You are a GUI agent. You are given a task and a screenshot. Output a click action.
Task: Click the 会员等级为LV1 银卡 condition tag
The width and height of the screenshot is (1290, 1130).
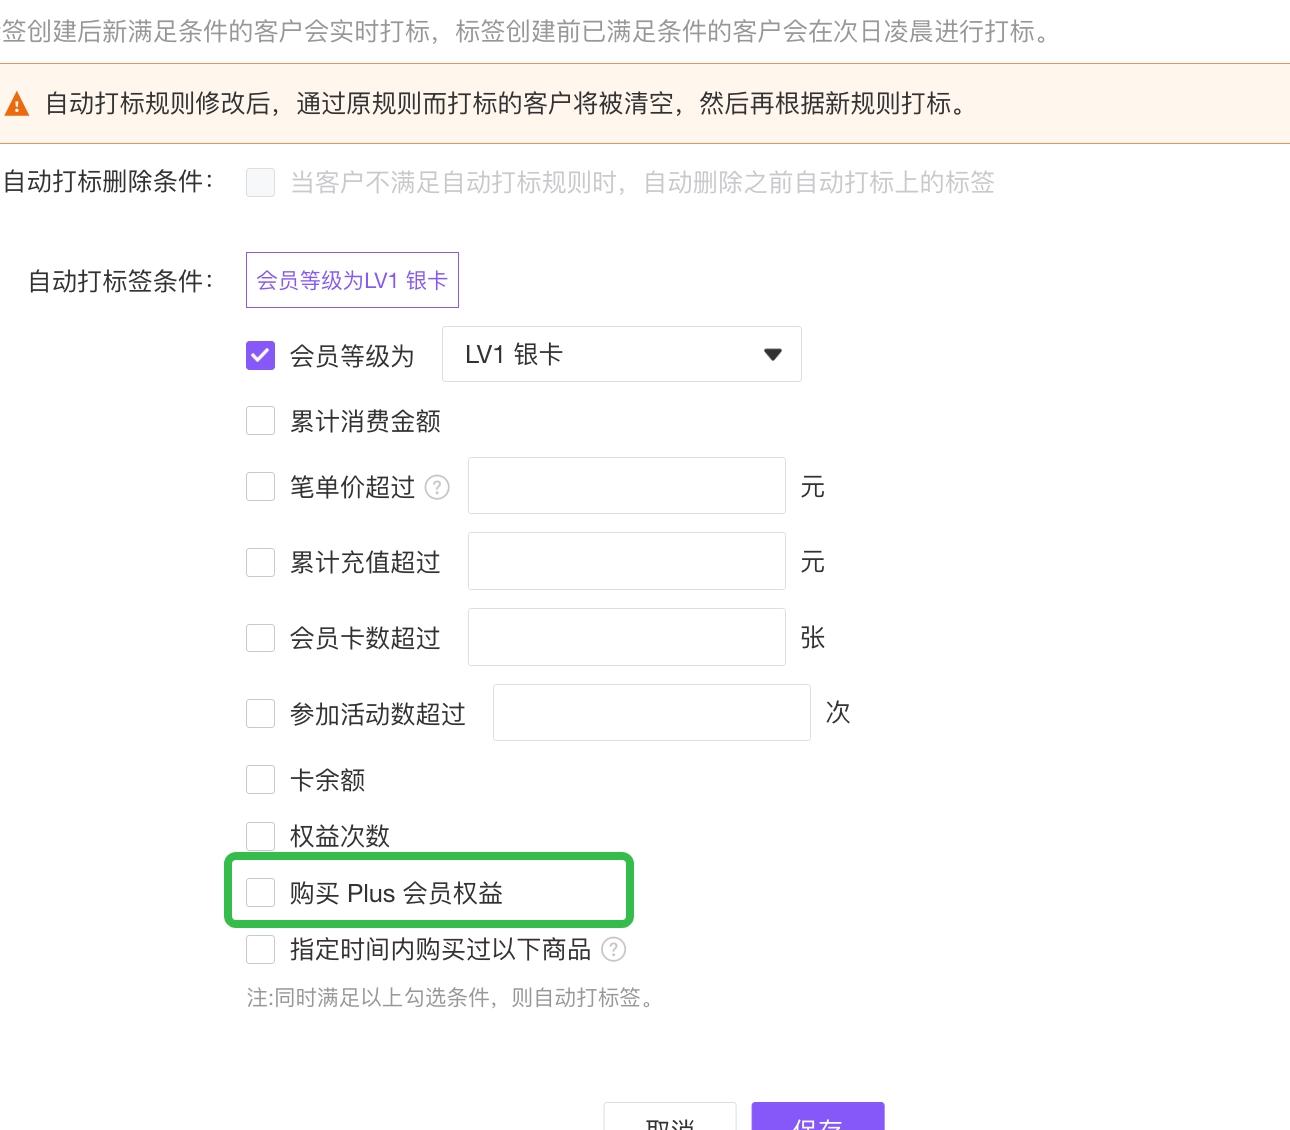(x=352, y=280)
